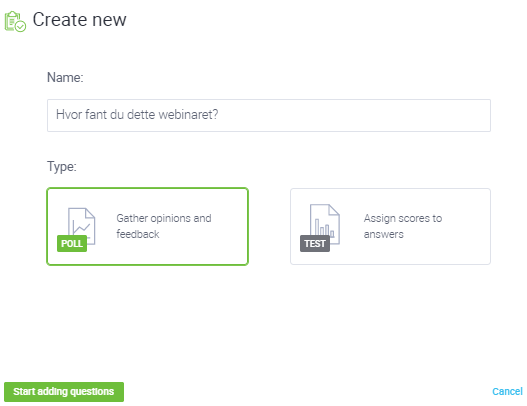Click the "Create new" heading
Image resolution: width=527 pixels, height=406 pixels.
click(x=80, y=20)
